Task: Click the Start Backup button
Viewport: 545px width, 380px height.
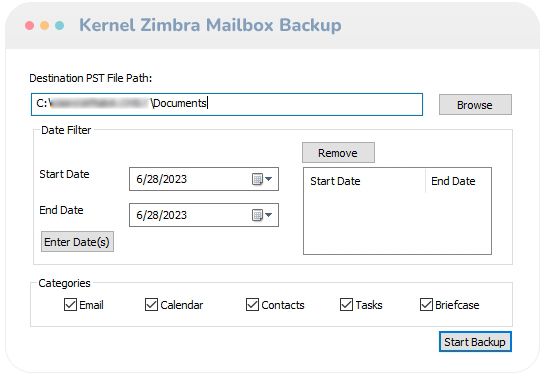Action: click(x=475, y=342)
